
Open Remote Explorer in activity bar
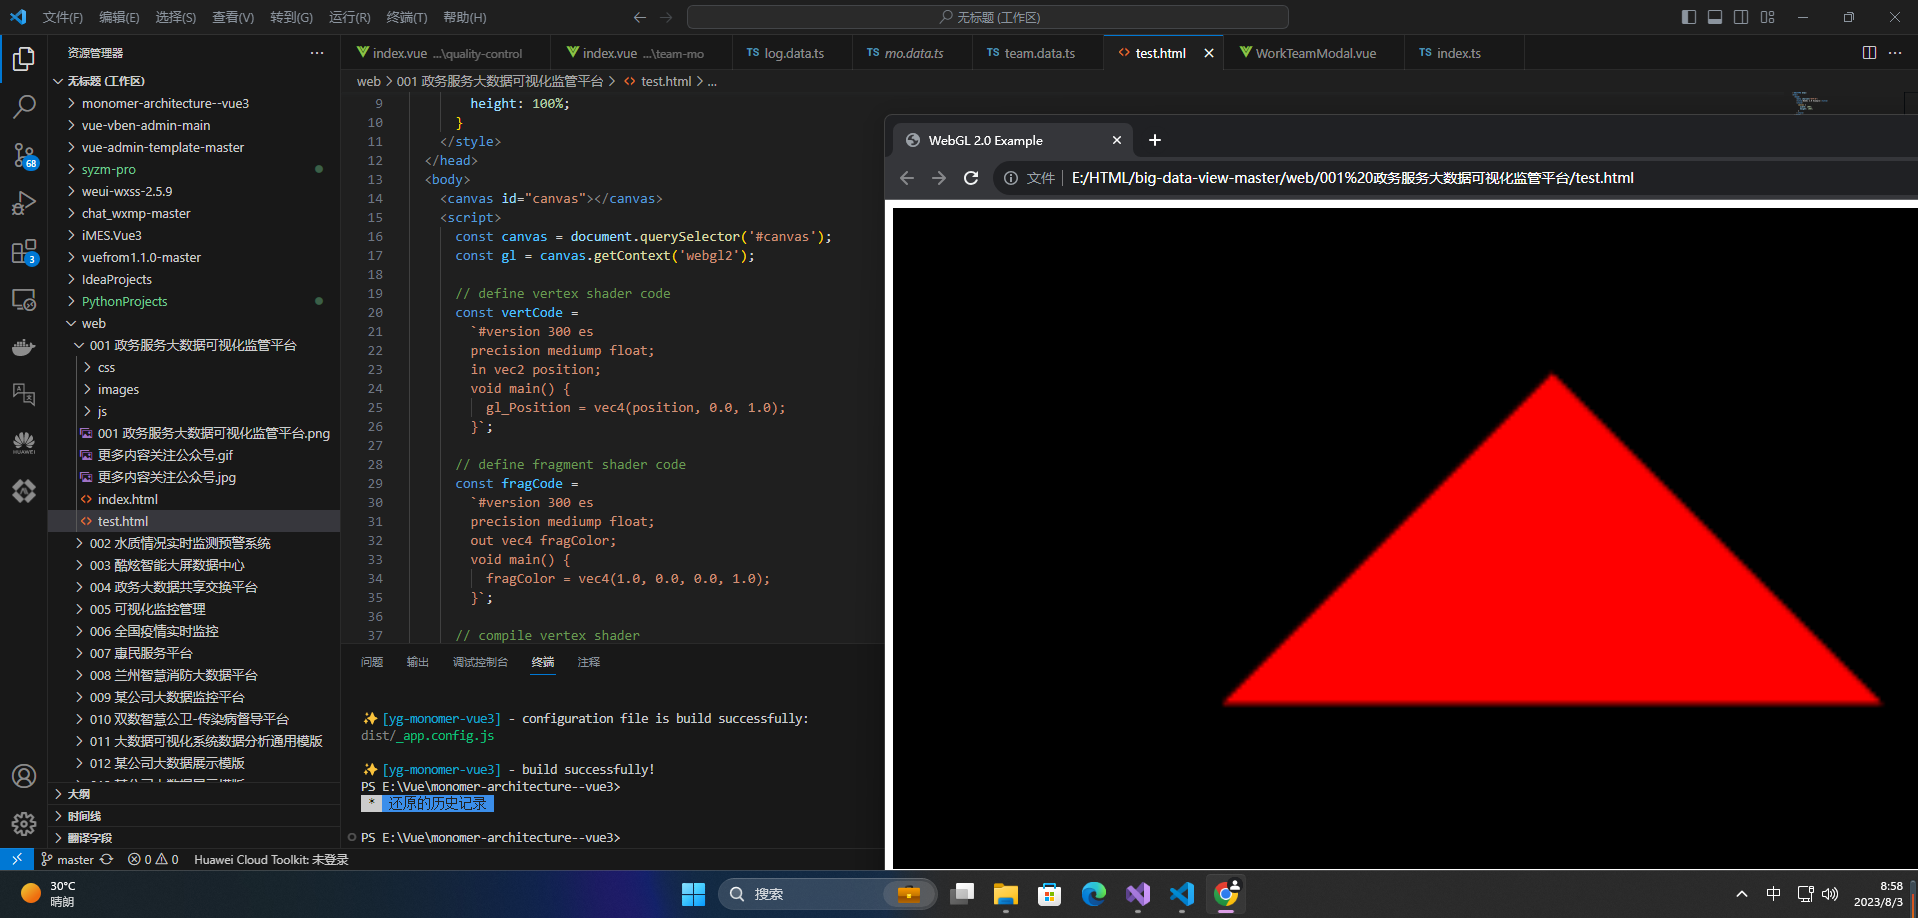click(x=24, y=299)
